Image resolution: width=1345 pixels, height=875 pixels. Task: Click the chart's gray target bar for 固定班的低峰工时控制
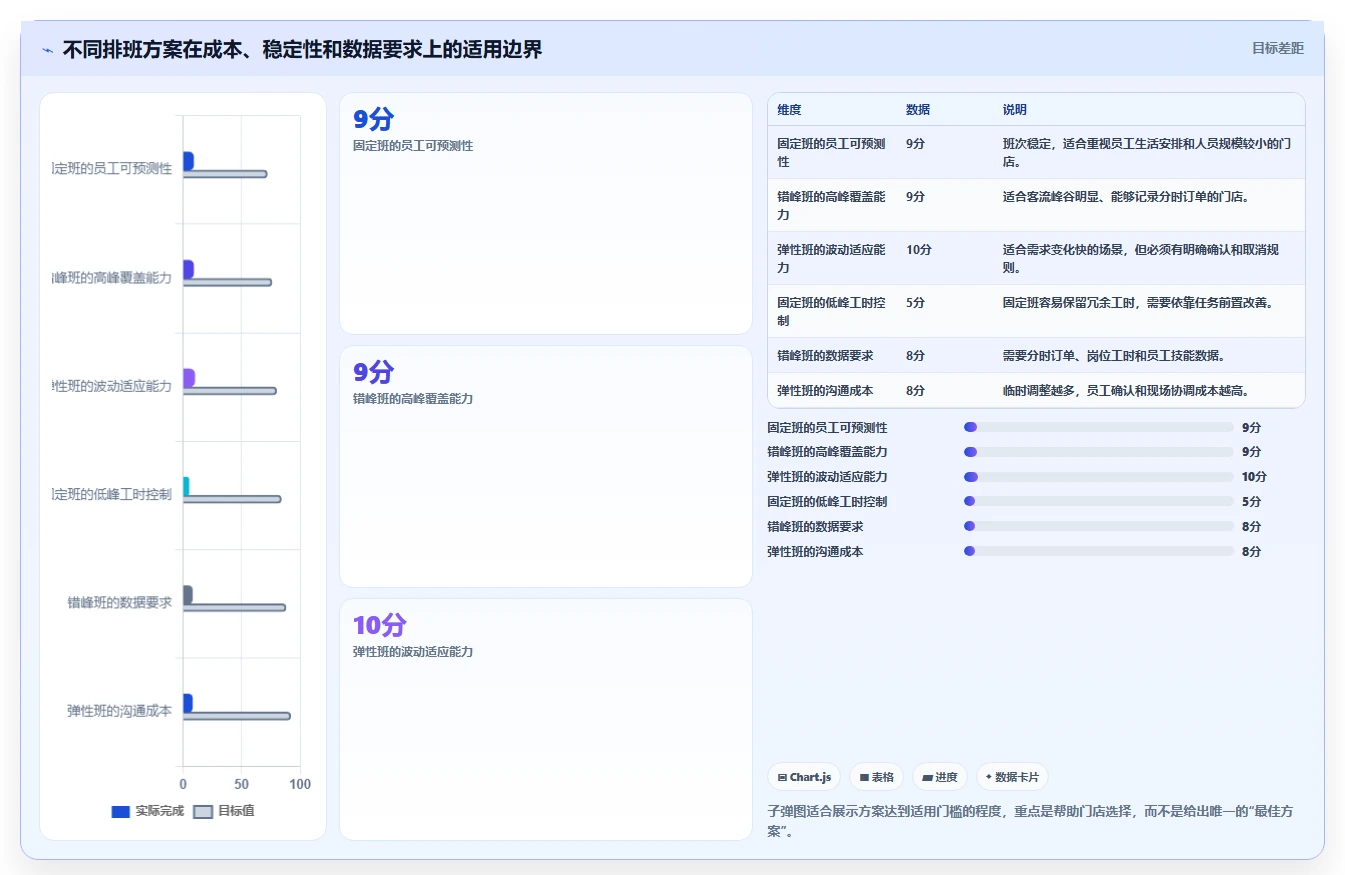[x=232, y=499]
